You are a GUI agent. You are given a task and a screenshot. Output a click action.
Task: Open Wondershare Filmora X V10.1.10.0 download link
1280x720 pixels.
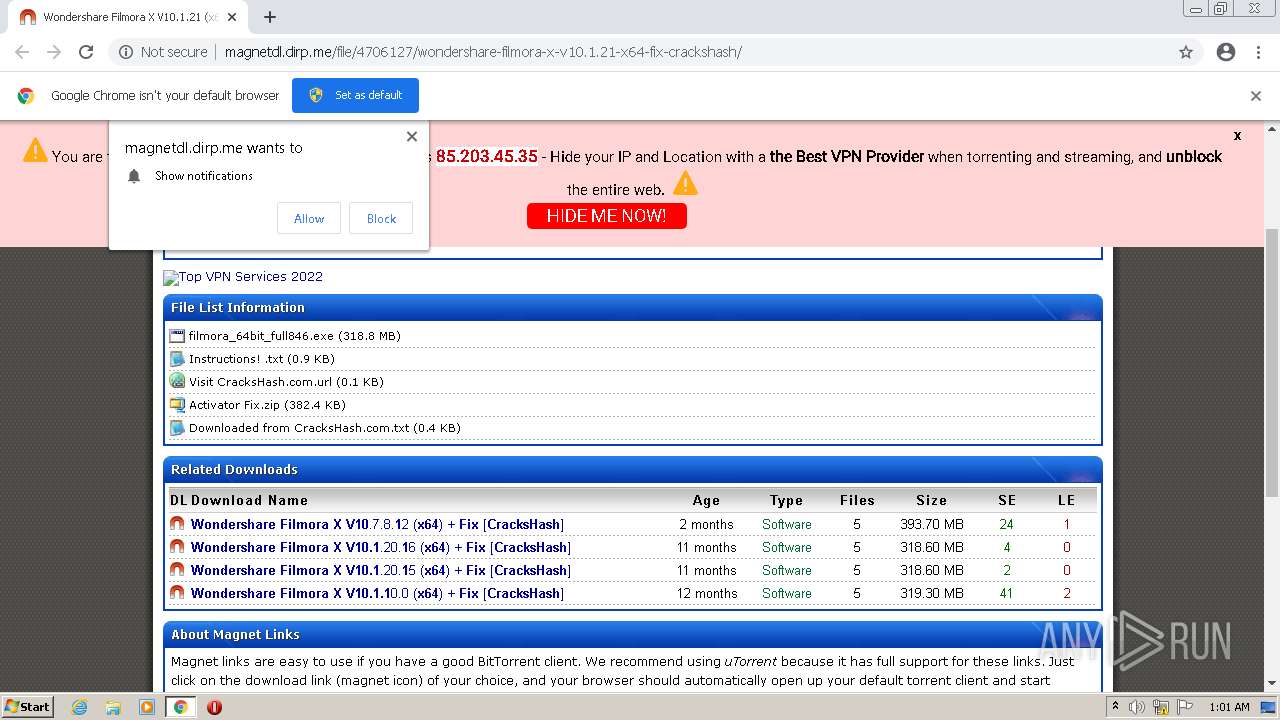point(377,593)
